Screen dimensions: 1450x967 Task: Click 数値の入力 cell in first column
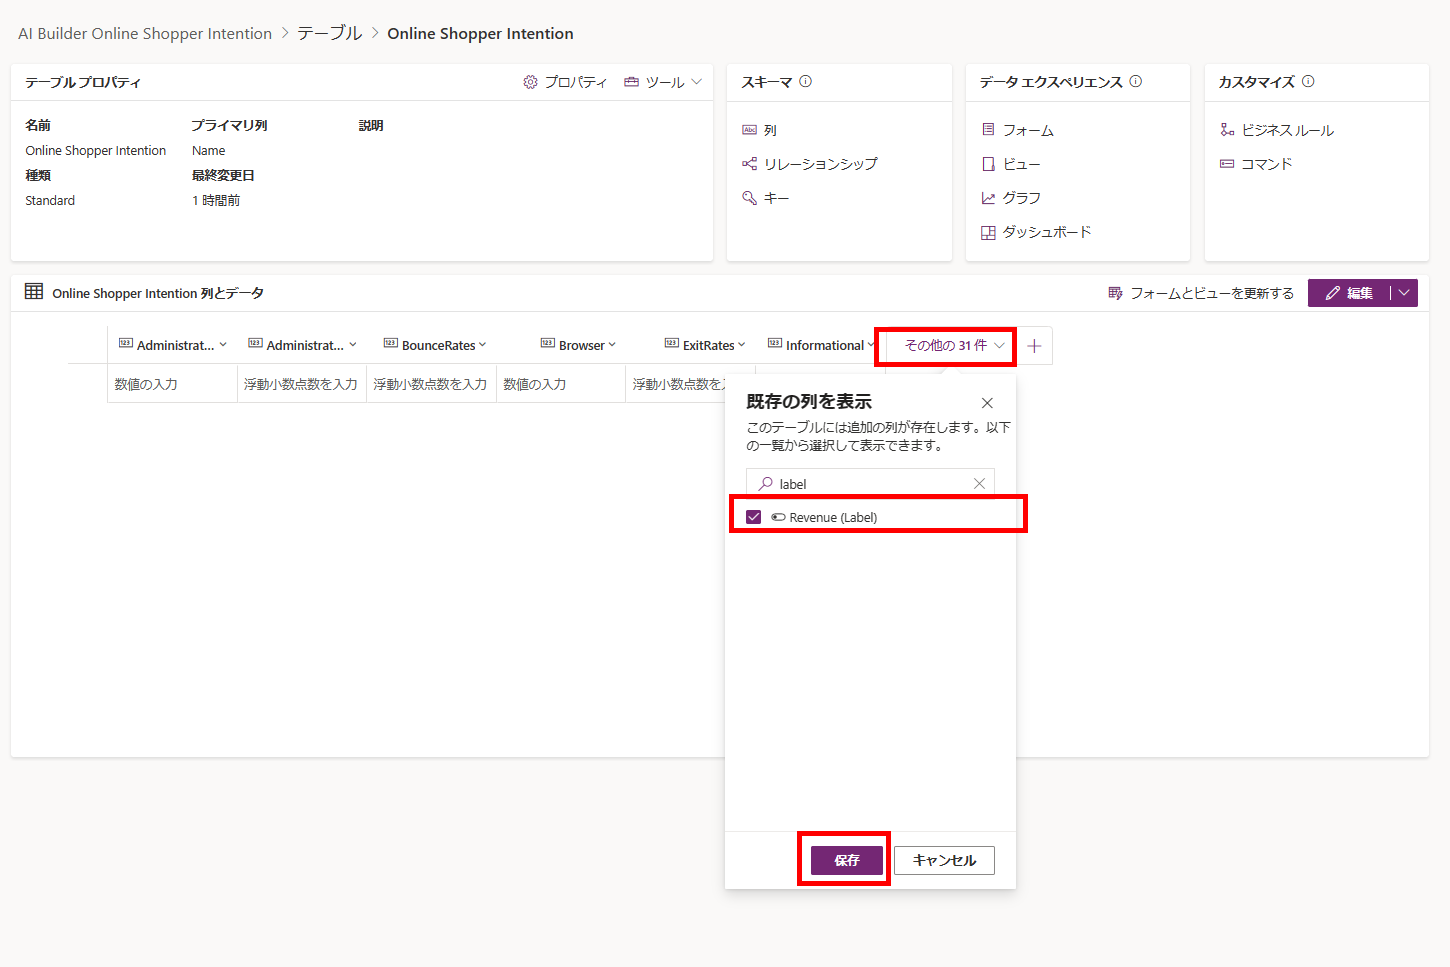click(172, 384)
